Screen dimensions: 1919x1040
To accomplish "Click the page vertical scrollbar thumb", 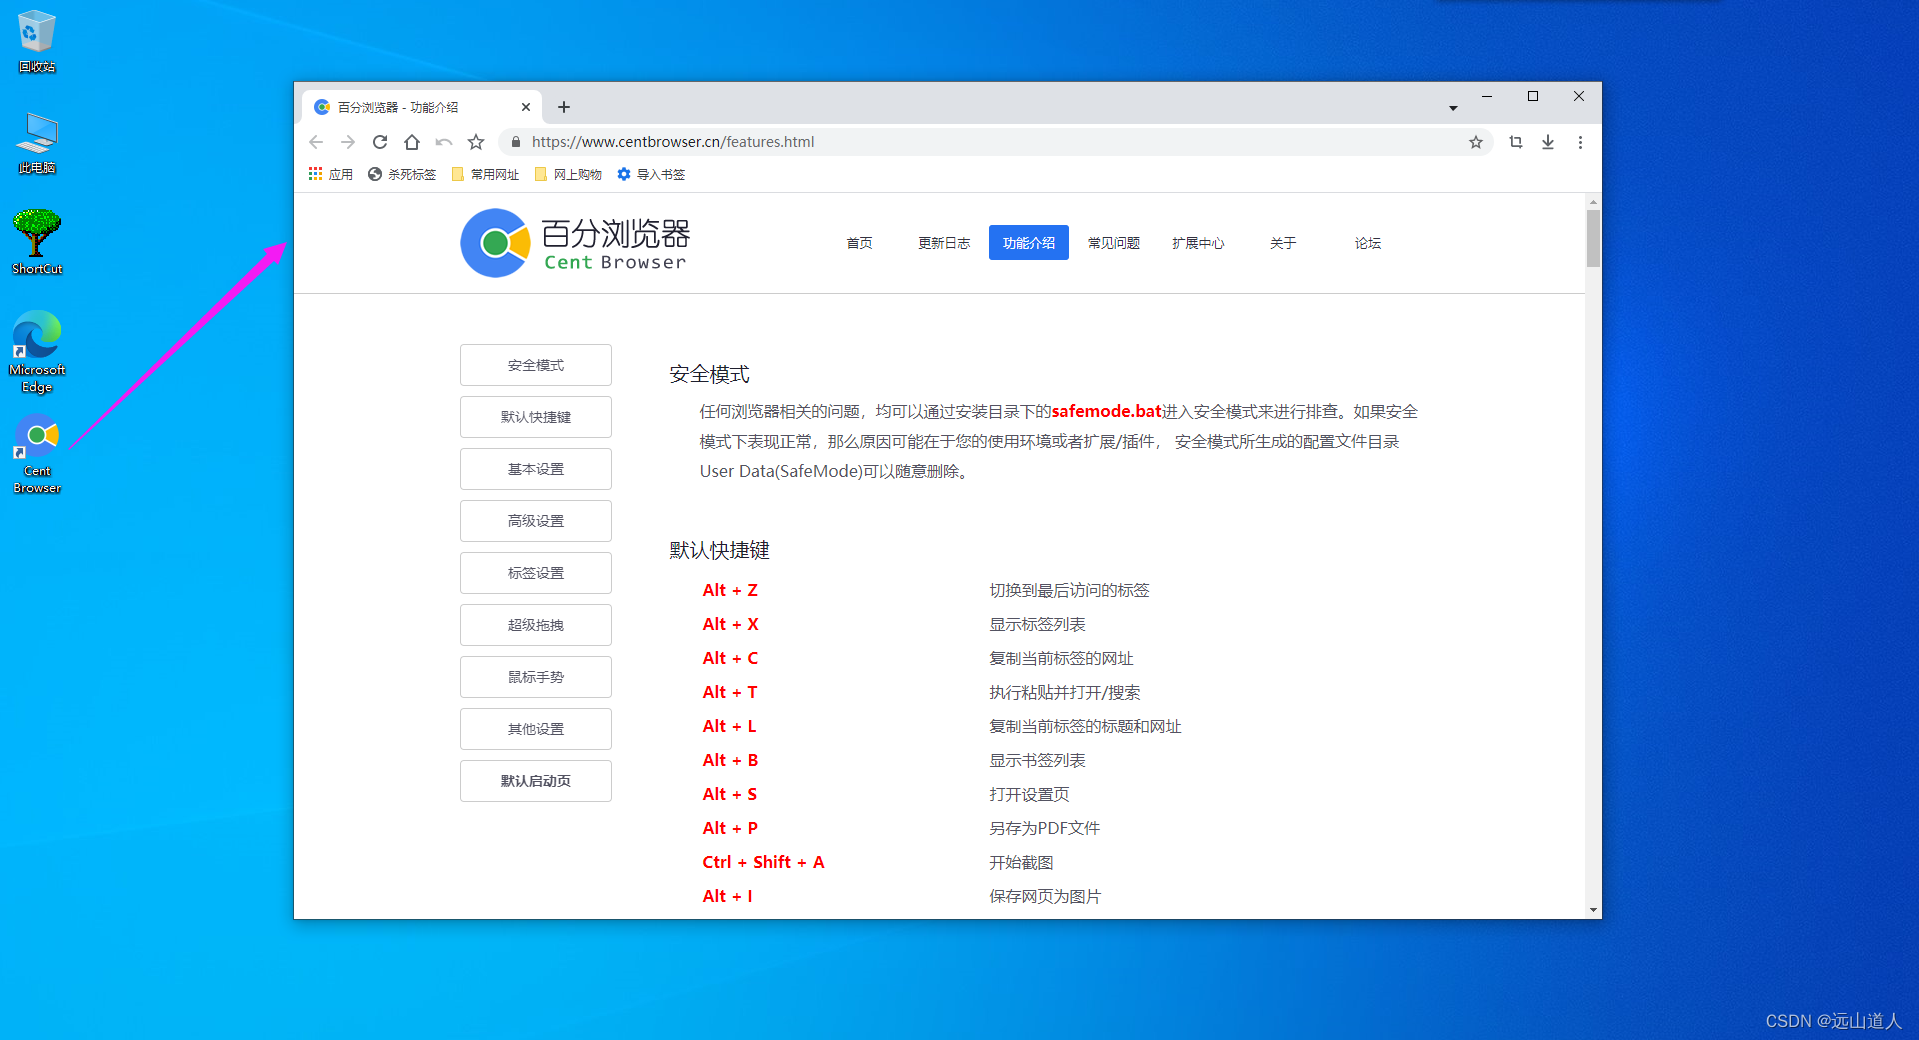I will (1593, 238).
